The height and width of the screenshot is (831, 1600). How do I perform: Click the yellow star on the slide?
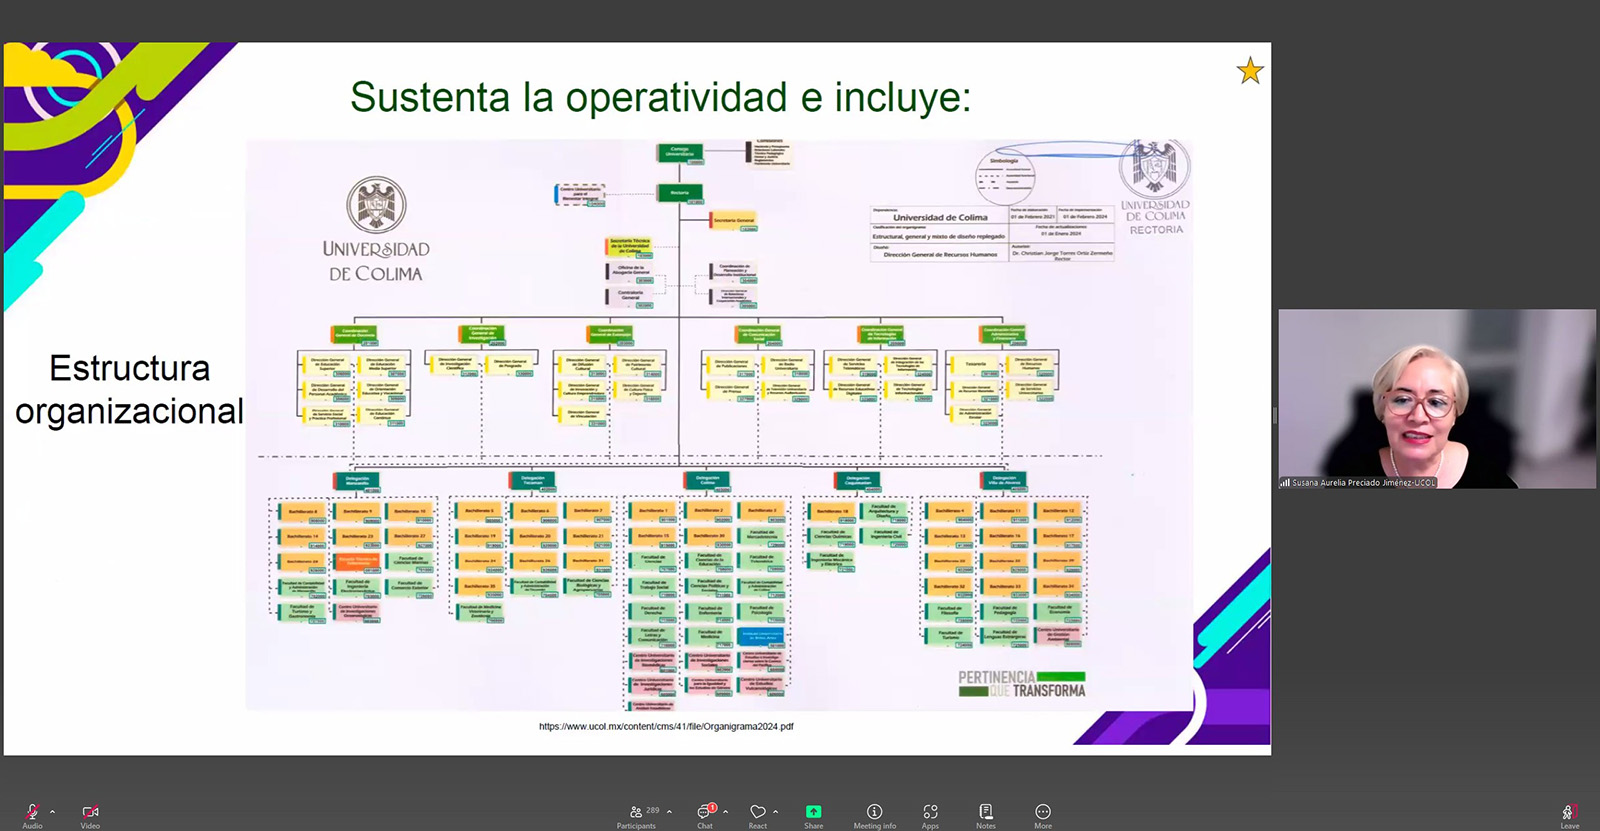pos(1250,71)
